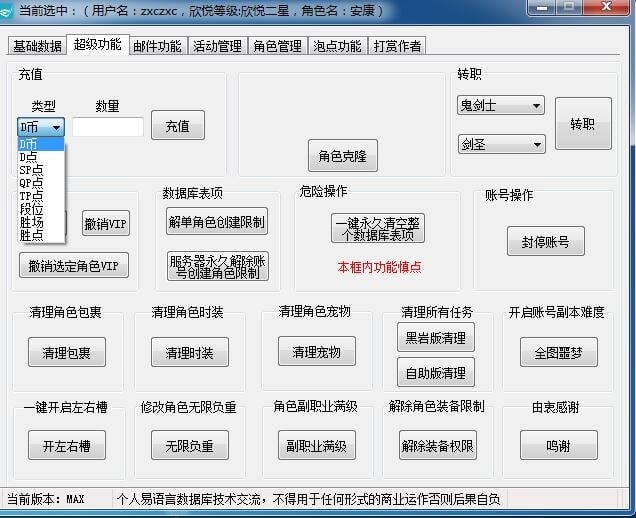Click the 封停账号 button

[x=545, y=242]
